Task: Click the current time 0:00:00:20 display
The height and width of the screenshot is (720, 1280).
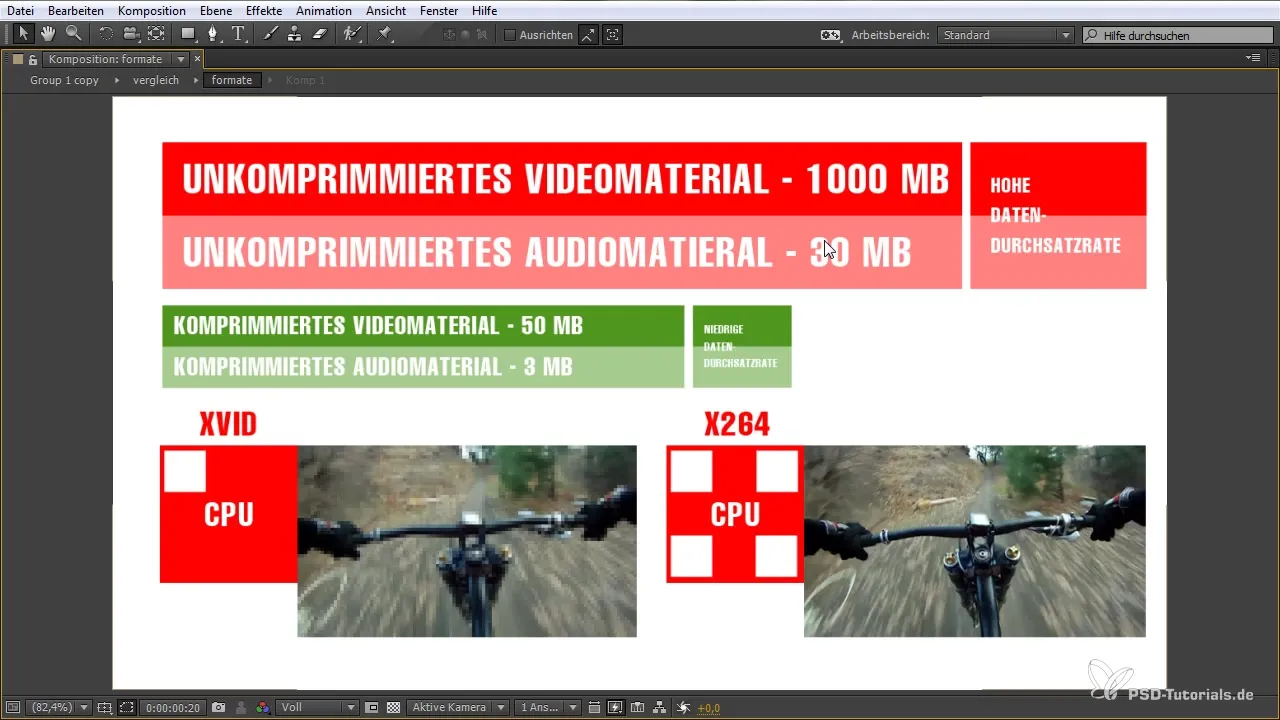Action: [x=174, y=707]
